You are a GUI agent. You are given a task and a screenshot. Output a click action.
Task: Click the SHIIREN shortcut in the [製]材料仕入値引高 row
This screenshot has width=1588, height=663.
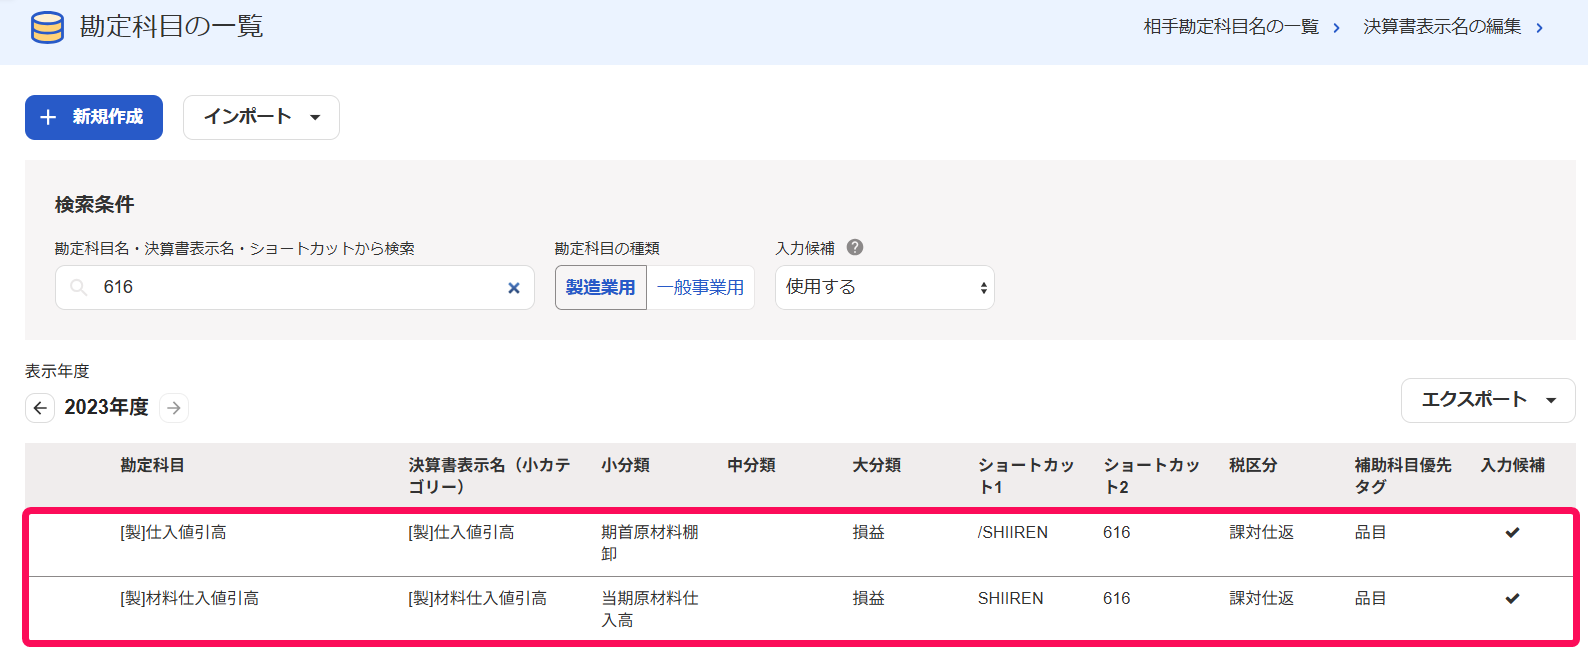point(1011,598)
